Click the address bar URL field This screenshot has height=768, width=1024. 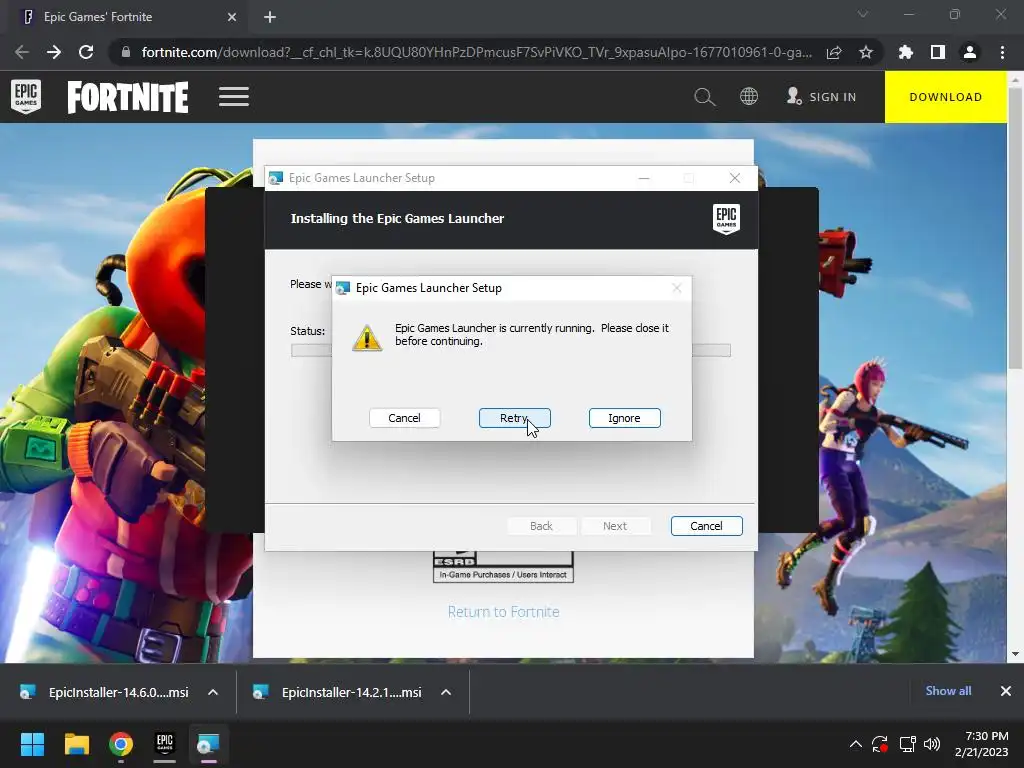[x=477, y=52]
